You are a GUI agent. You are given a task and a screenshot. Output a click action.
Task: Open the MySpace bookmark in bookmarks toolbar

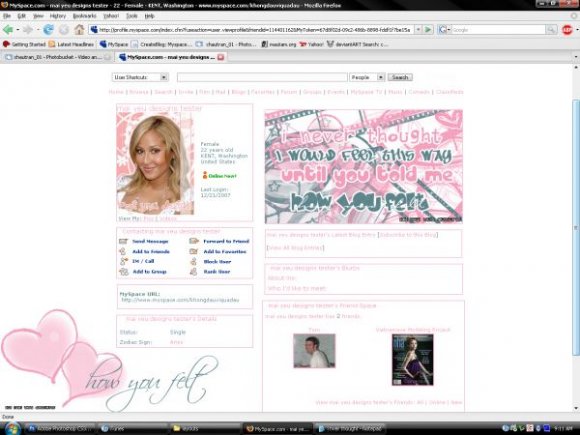point(114,44)
